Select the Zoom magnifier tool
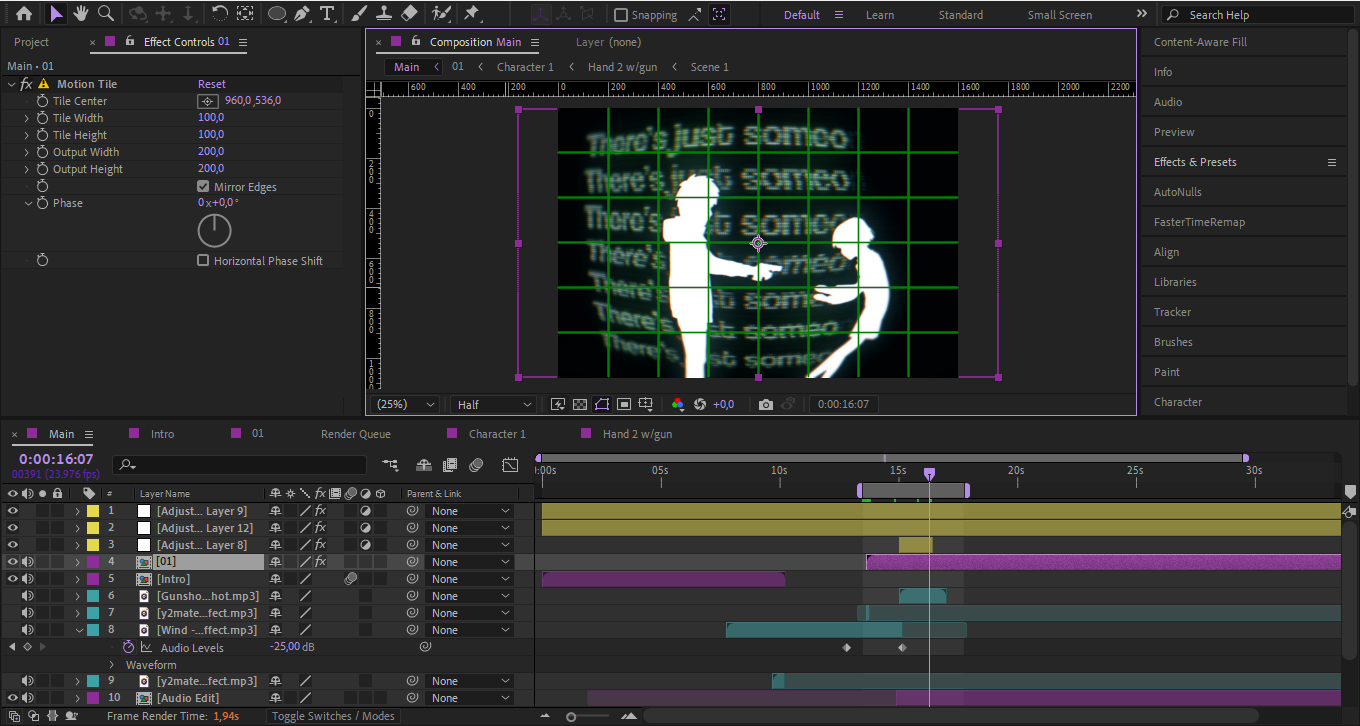 pos(105,14)
